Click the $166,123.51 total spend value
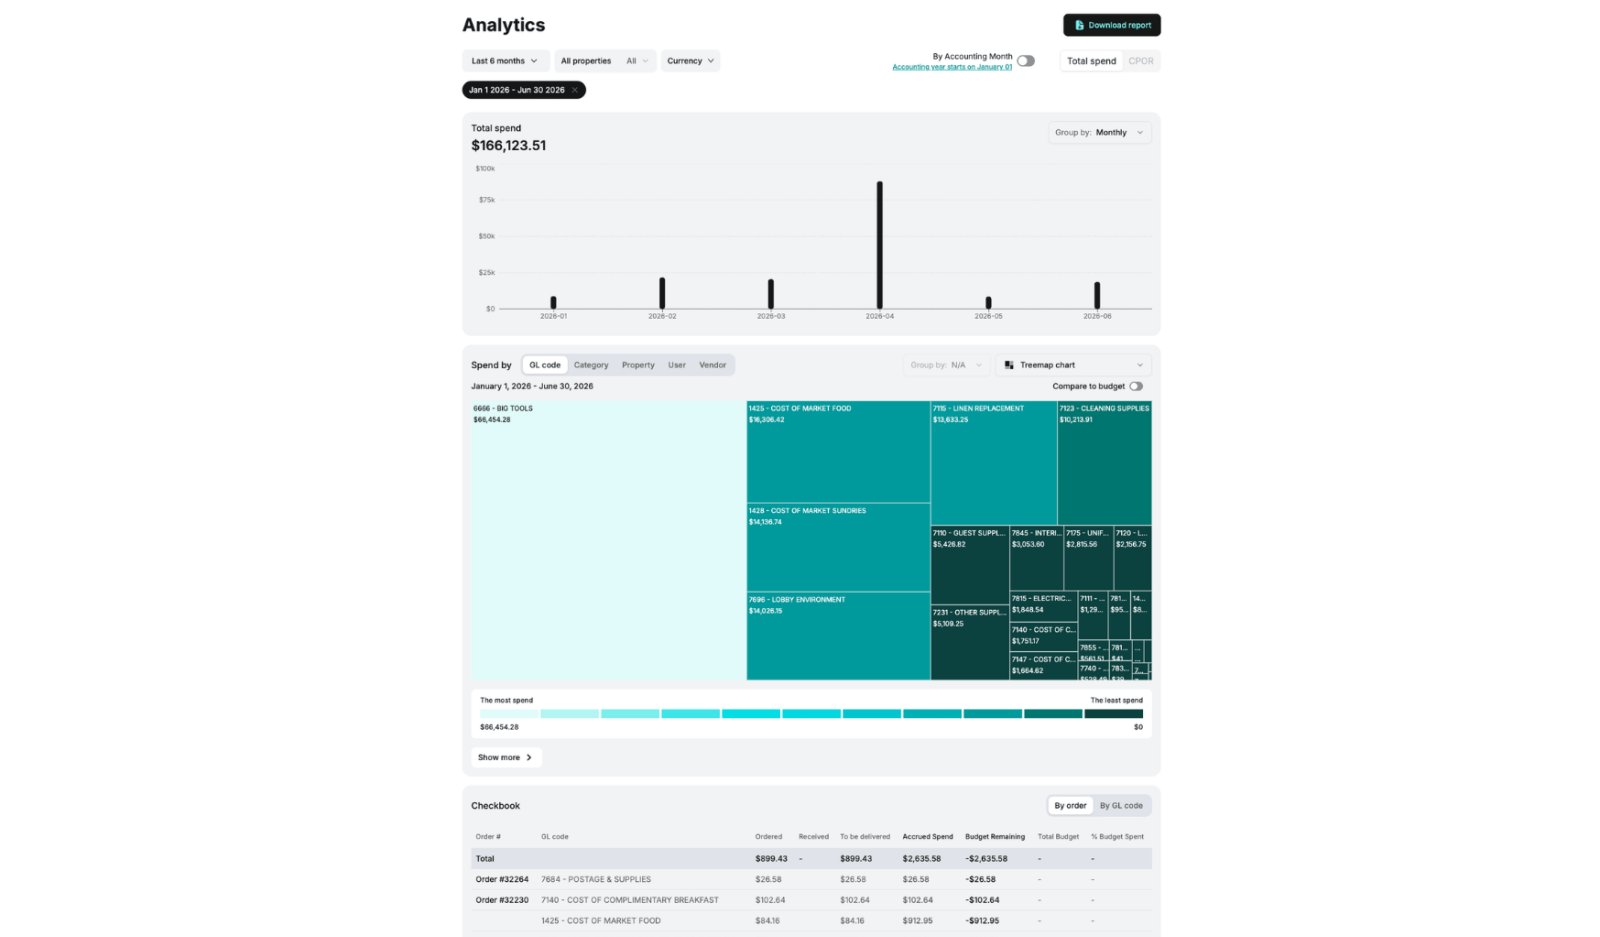The width and height of the screenshot is (1600, 937). 509,146
